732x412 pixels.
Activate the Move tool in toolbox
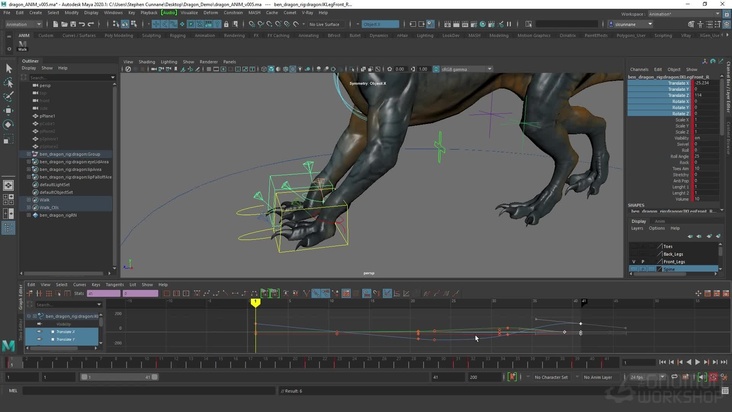click(8, 111)
